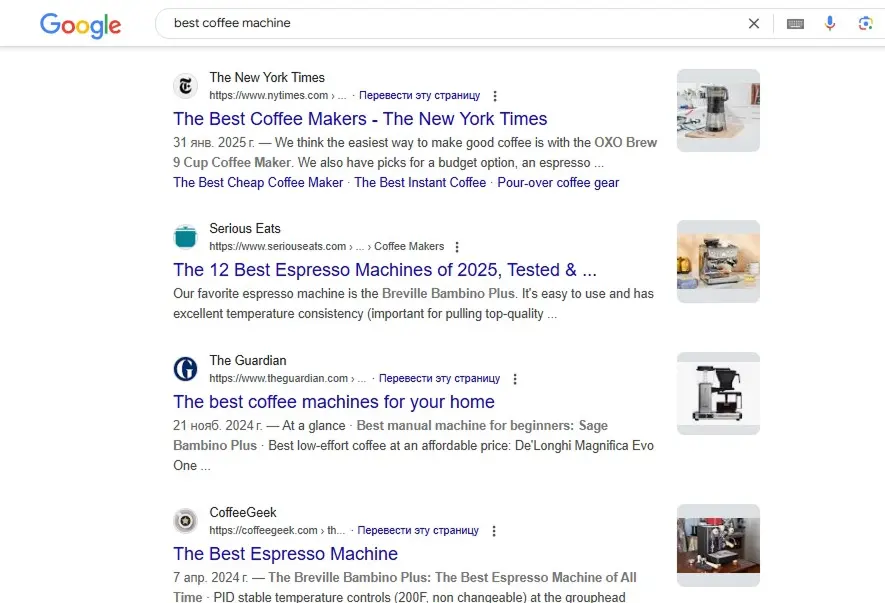Open Pour-over coffee gear sitelink
Viewport: 885px width, 603px height.
(x=558, y=182)
